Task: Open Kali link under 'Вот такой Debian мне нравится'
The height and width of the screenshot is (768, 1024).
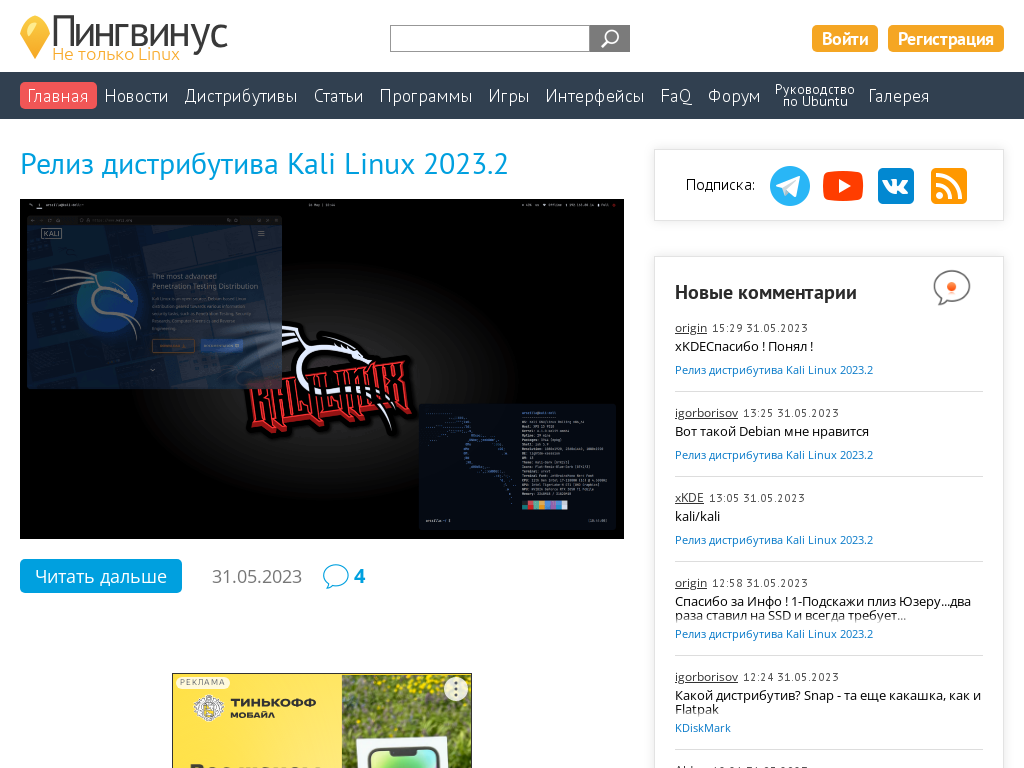Action: (x=773, y=455)
